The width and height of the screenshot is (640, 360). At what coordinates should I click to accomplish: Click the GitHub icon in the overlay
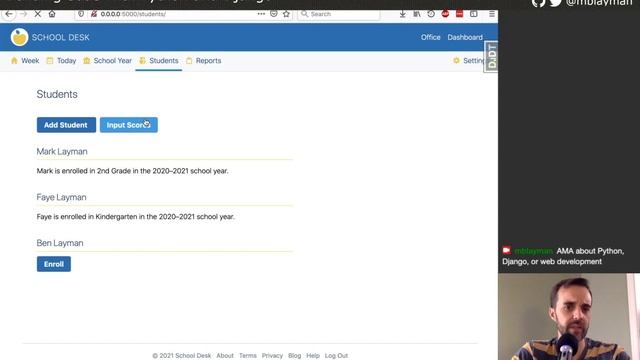pyautogui.click(x=539, y=3)
